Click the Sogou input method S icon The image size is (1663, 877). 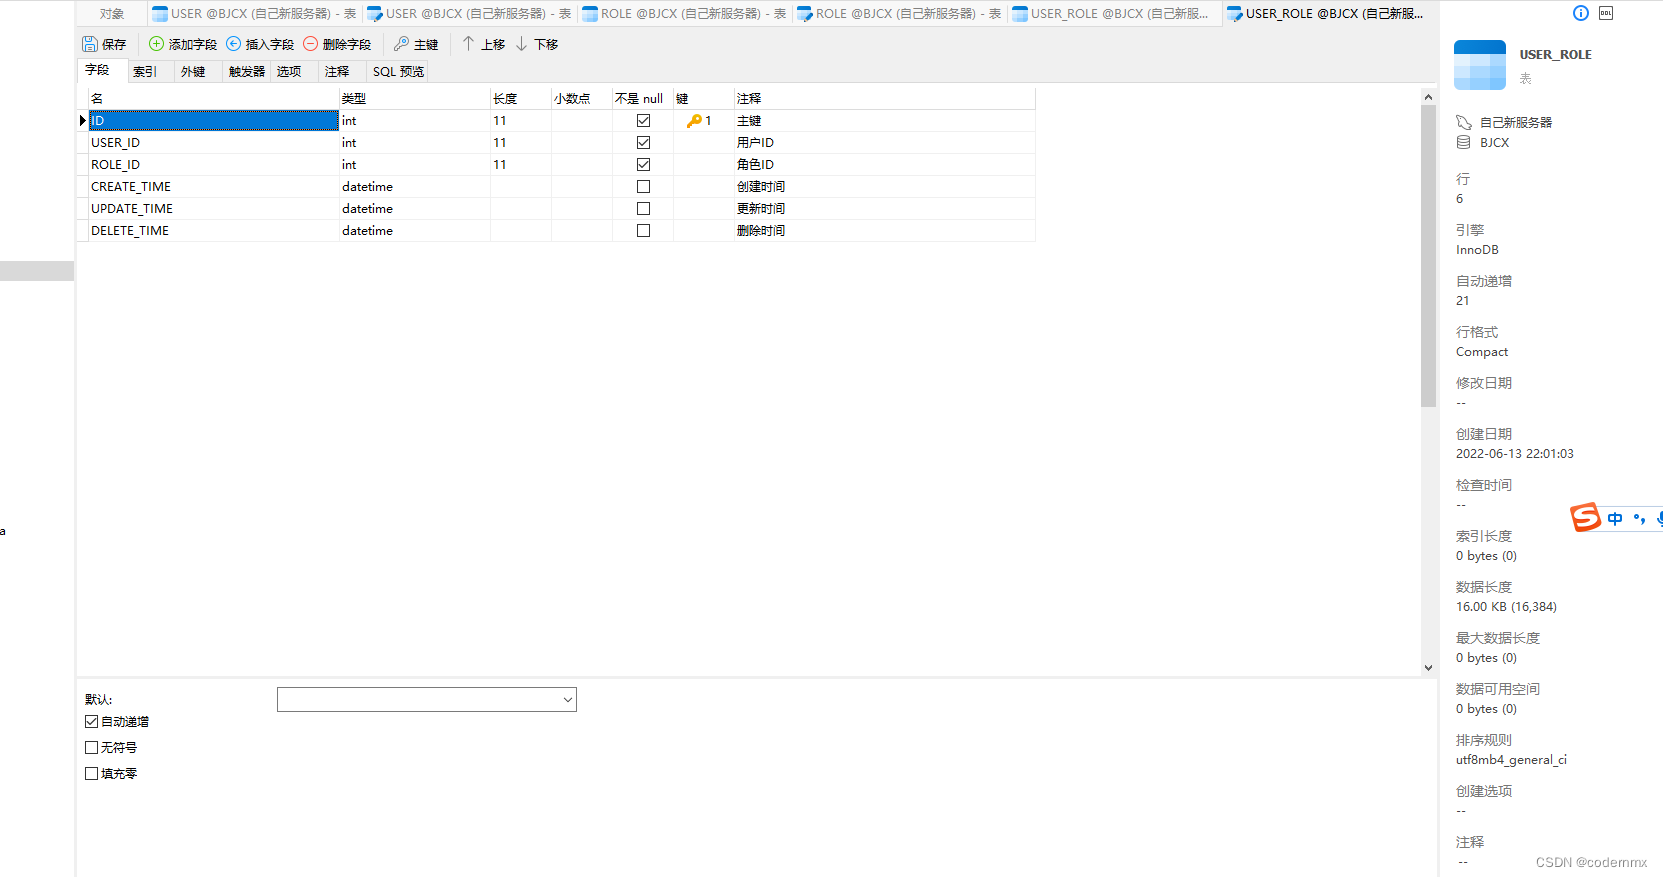(1585, 517)
